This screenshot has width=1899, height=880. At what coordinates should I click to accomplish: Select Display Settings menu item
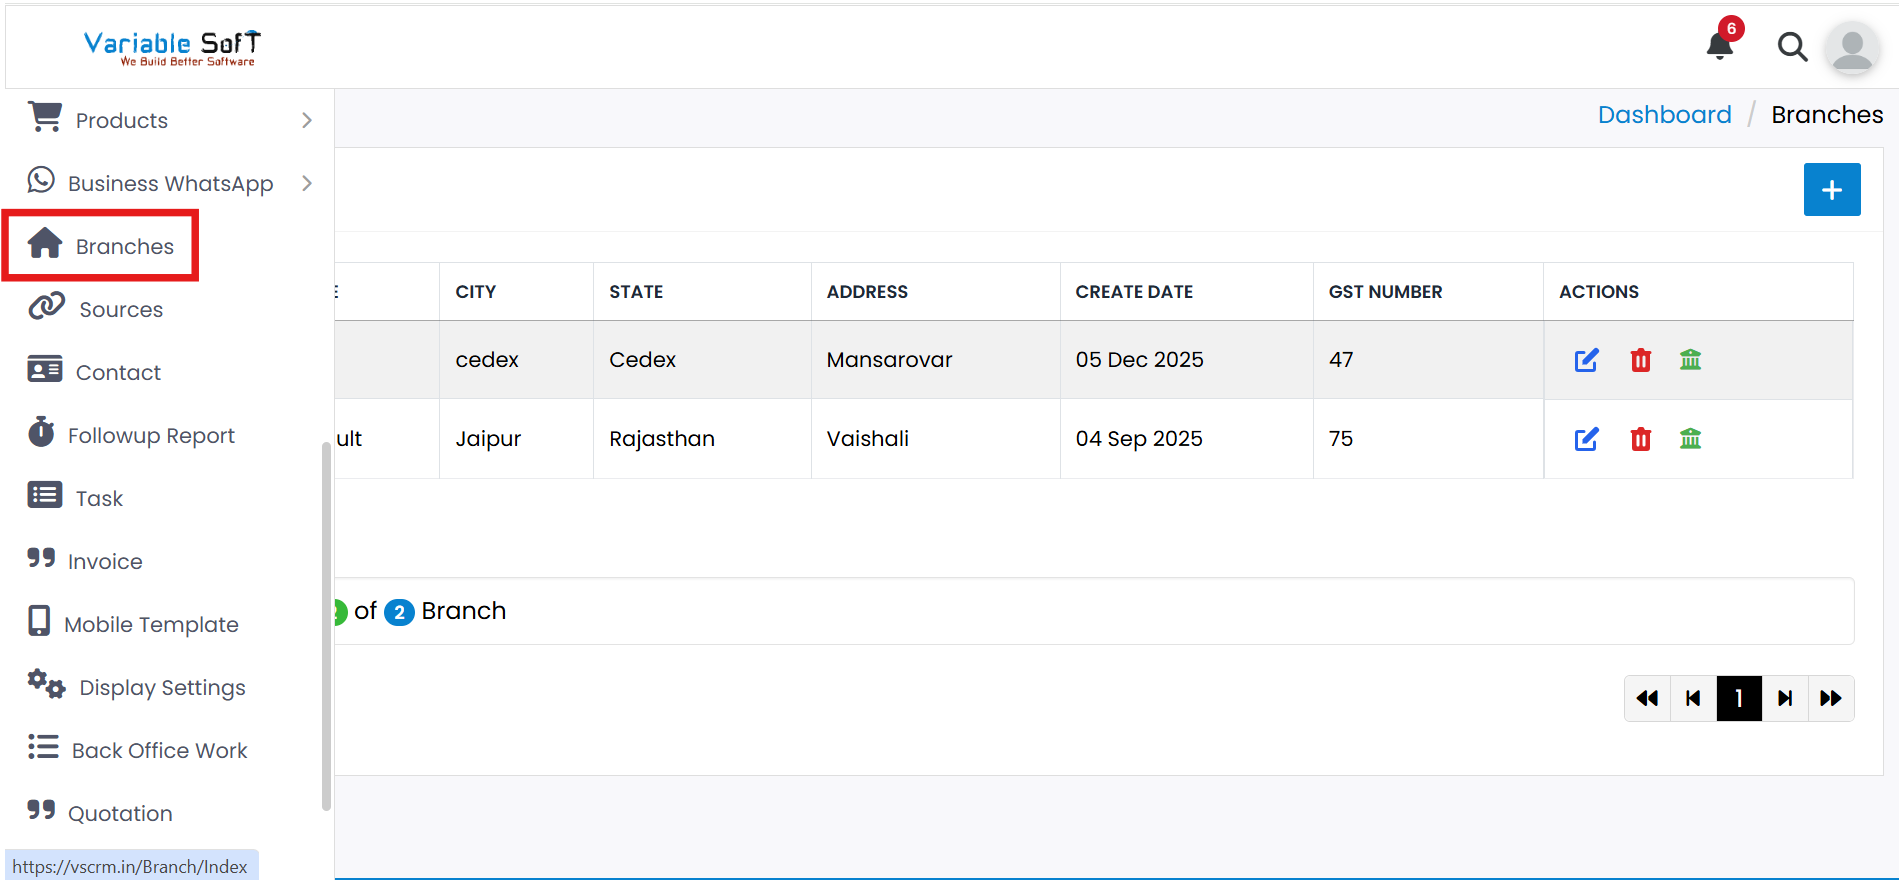162,687
